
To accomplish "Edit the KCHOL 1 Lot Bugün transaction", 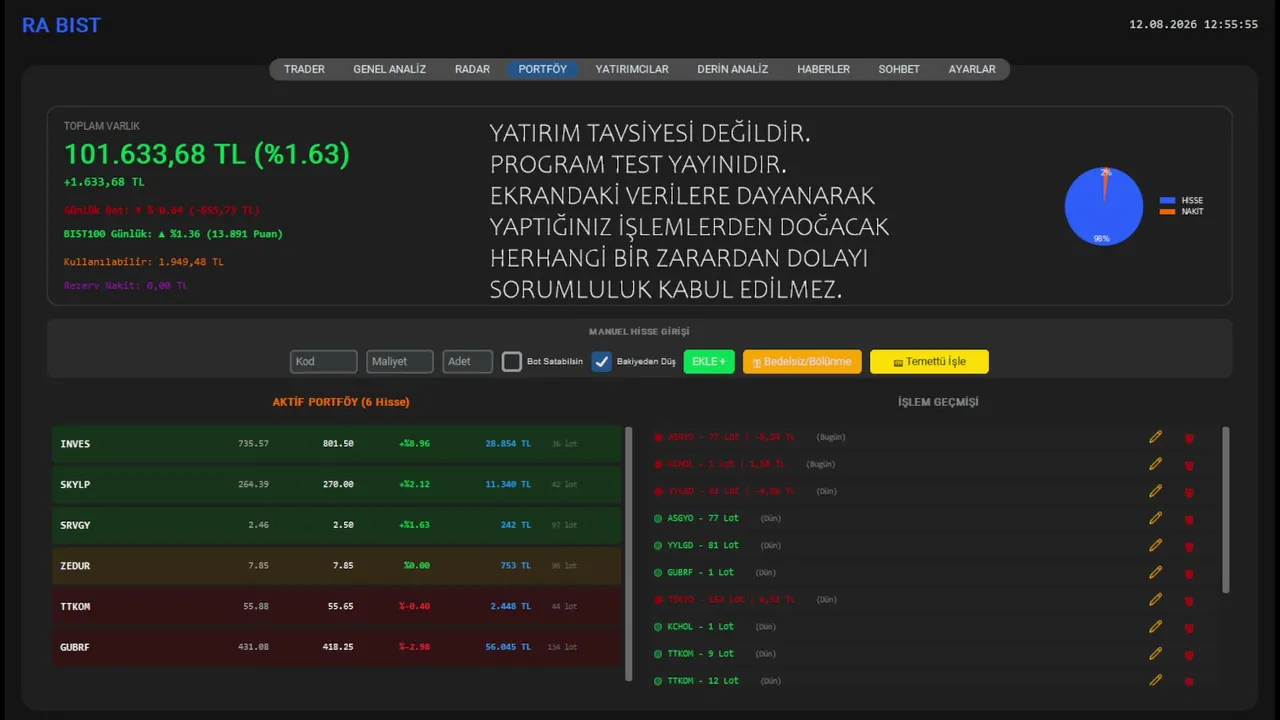I will click(x=1156, y=464).
